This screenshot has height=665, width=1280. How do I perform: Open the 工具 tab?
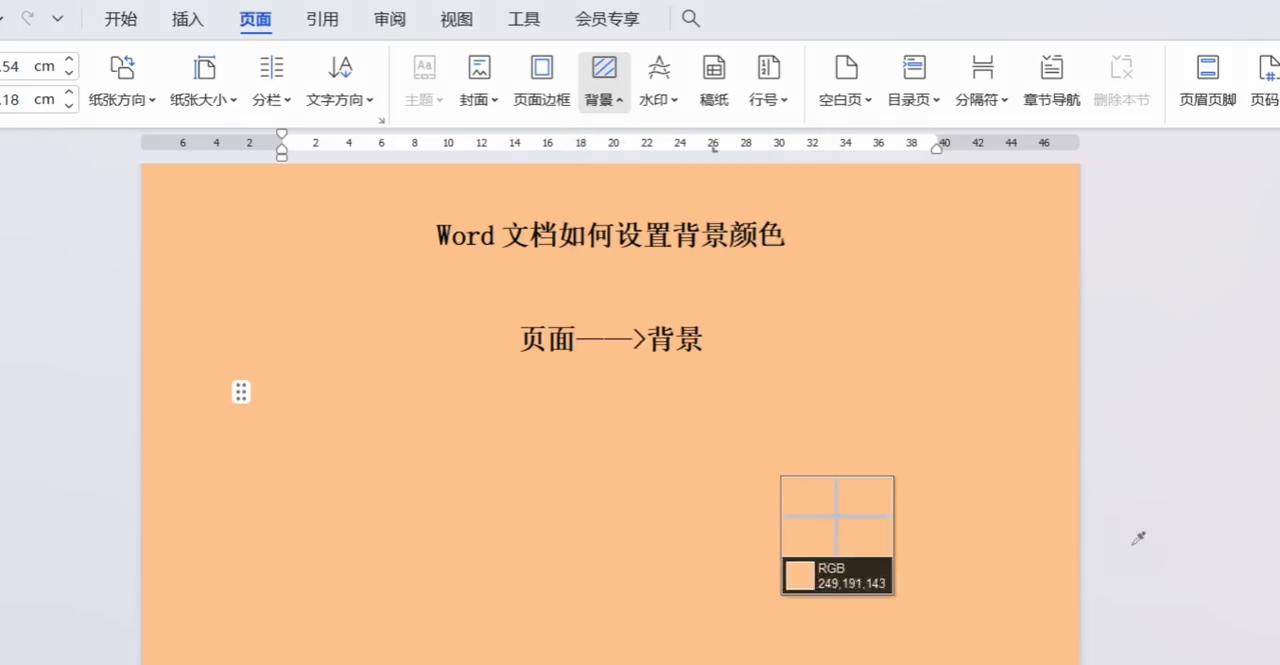(x=524, y=19)
